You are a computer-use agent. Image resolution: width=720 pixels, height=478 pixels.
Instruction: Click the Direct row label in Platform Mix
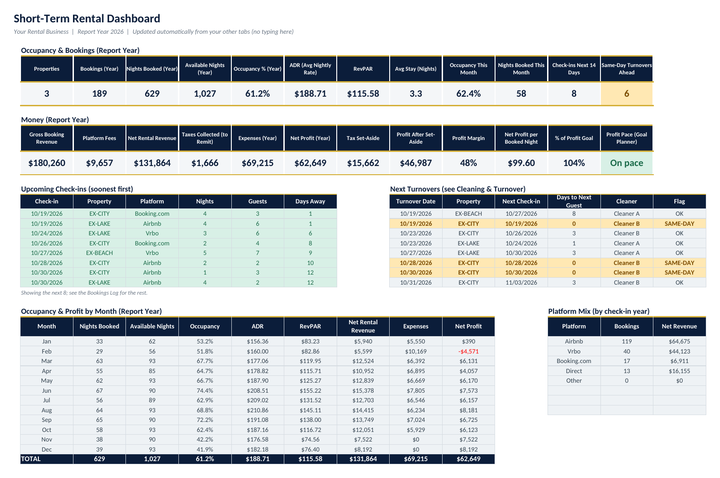click(x=574, y=371)
